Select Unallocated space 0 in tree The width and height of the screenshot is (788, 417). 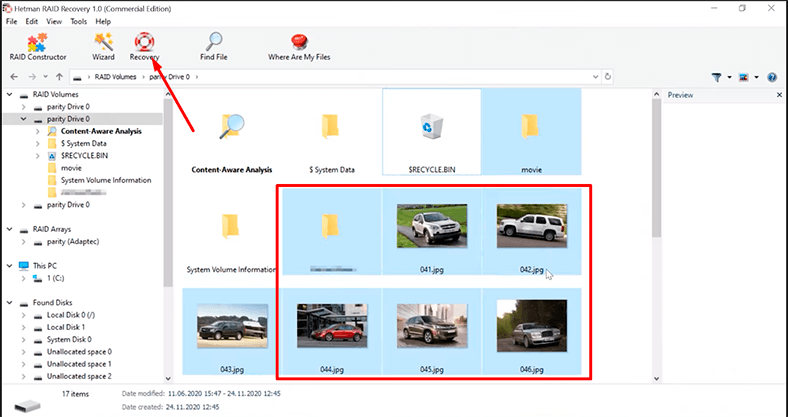(79, 352)
